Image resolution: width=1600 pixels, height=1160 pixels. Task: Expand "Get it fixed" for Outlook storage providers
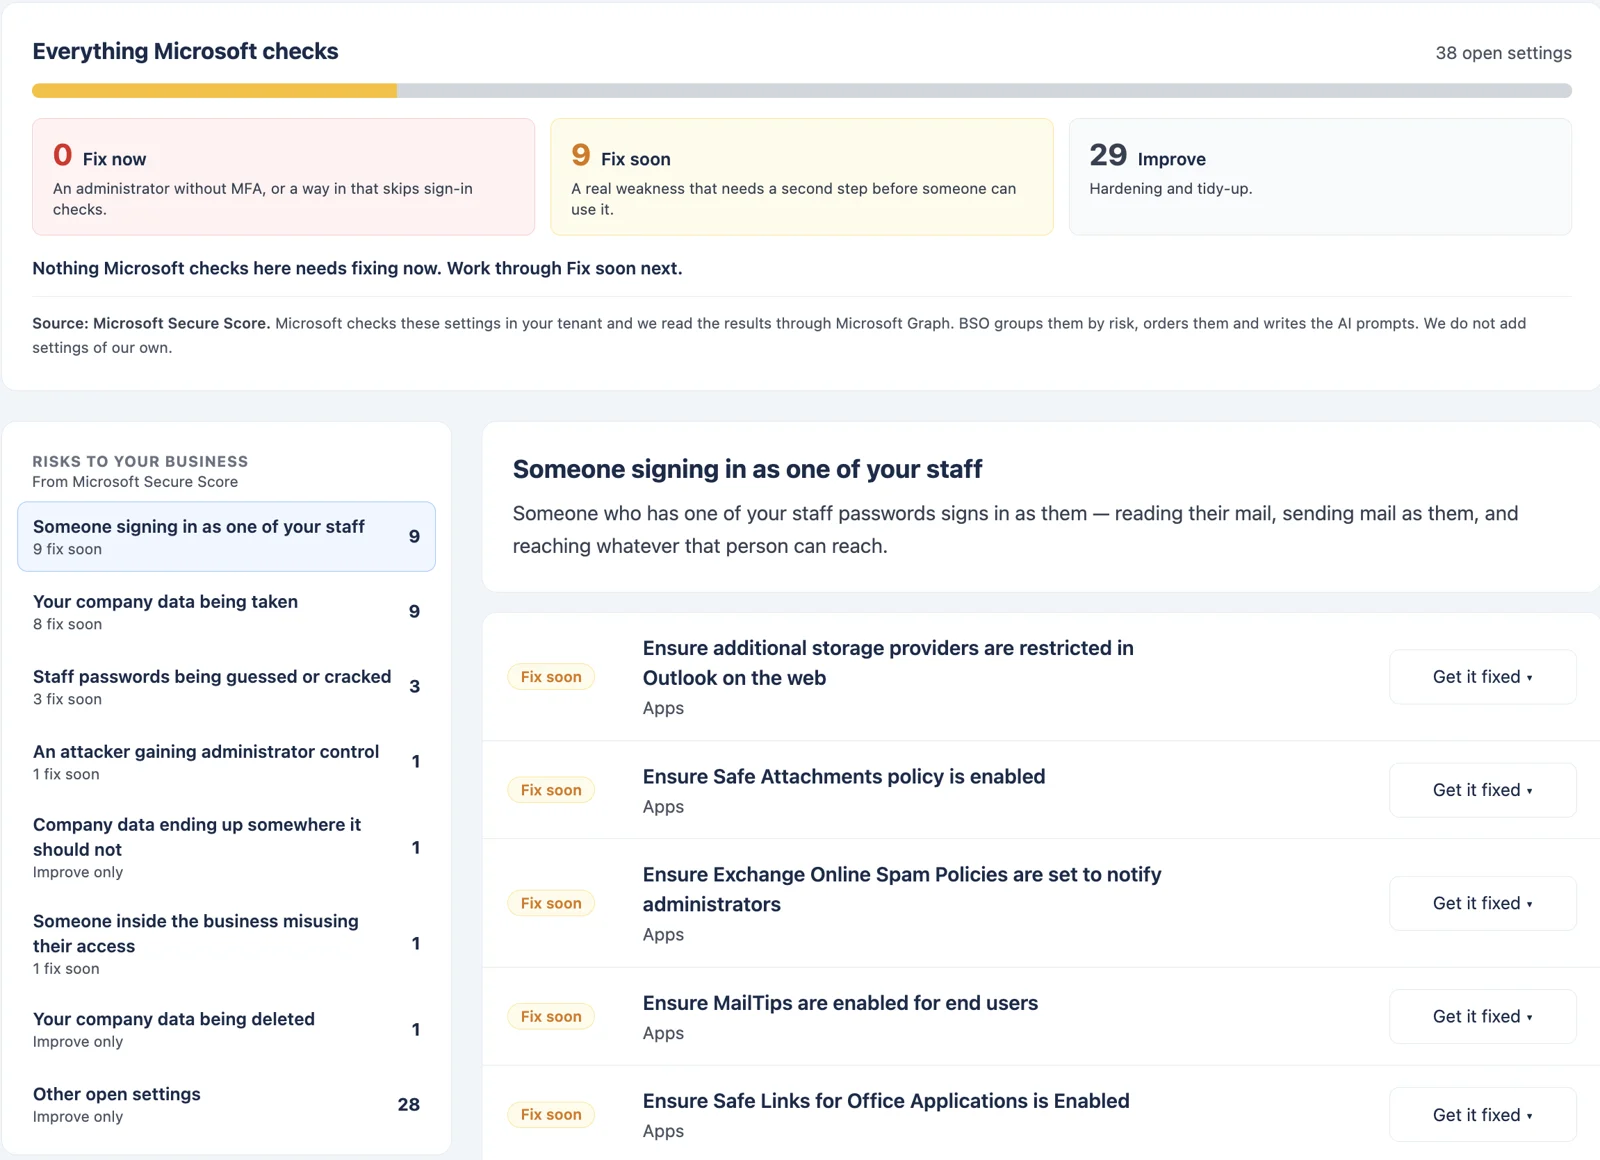click(1482, 677)
